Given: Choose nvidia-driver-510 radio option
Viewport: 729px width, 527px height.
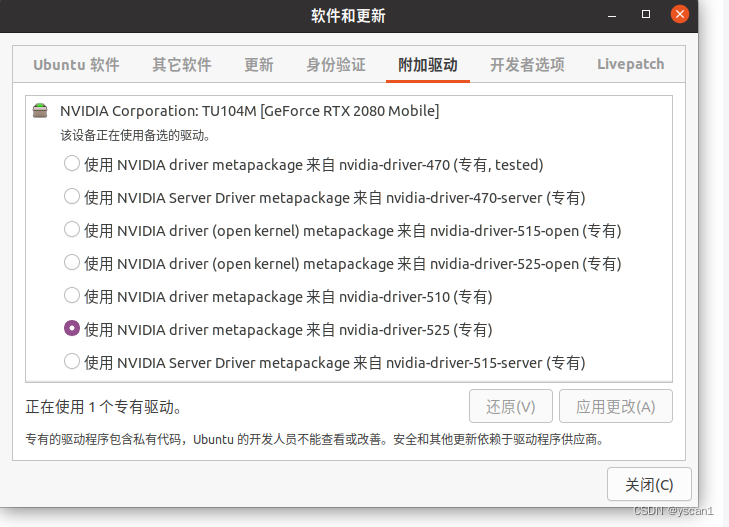Looking at the screenshot, I should (72, 296).
